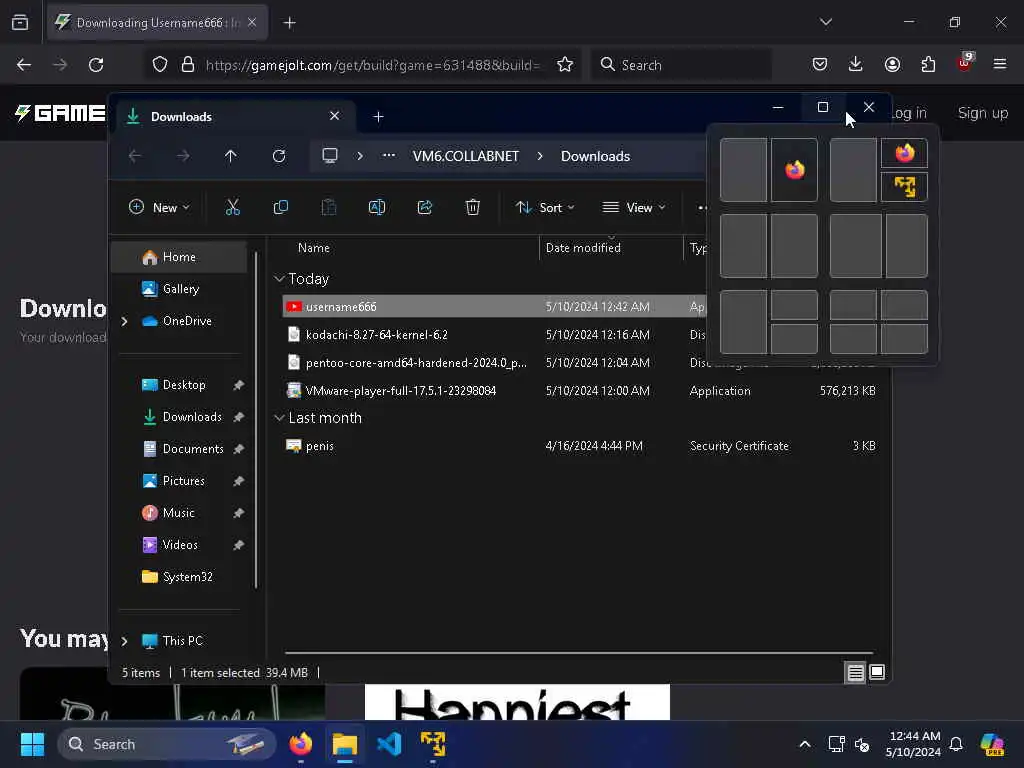1024x768 pixels.
Task: Expand the address bar breadcrumb ellipsis
Action: 389,156
